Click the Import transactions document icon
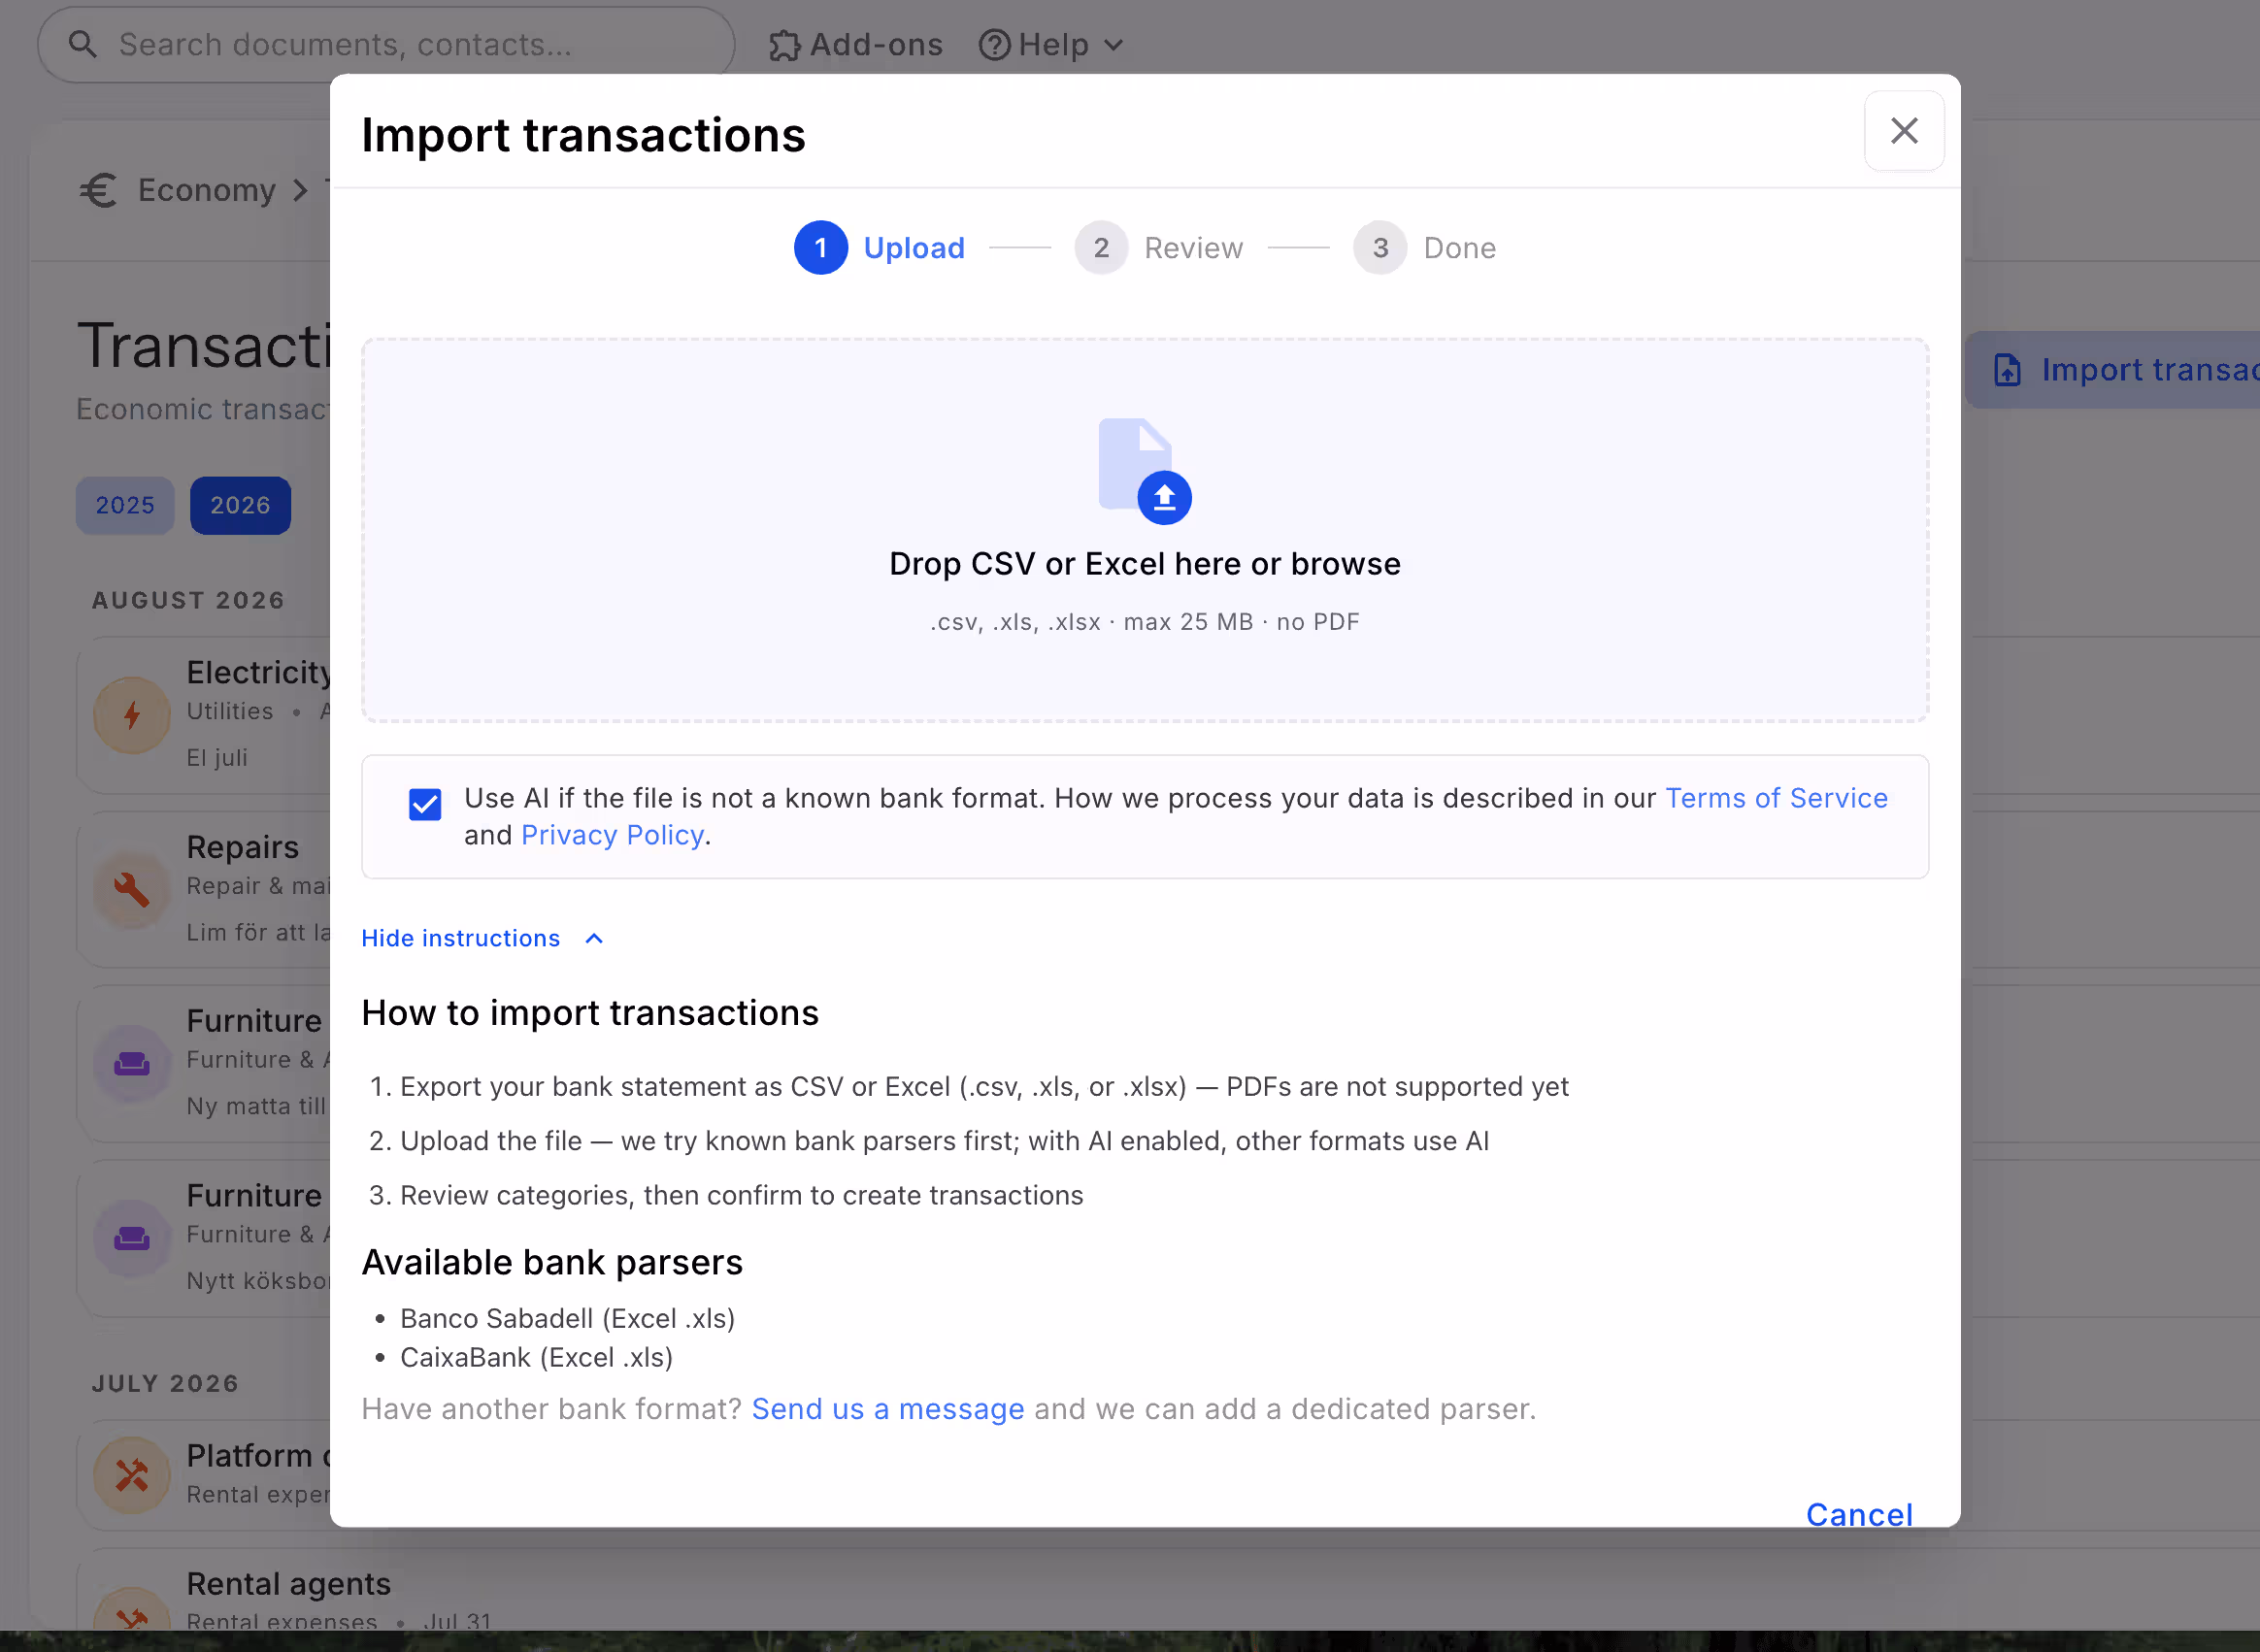This screenshot has width=2260, height=1652. (2007, 370)
